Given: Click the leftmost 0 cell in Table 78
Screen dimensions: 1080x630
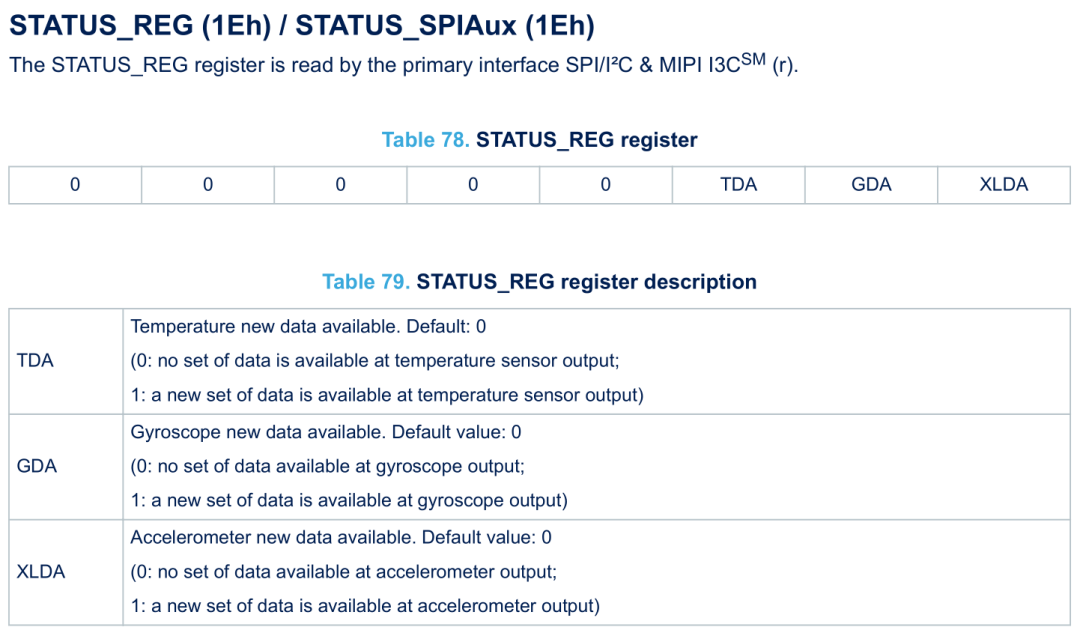Looking at the screenshot, I should tap(75, 185).
